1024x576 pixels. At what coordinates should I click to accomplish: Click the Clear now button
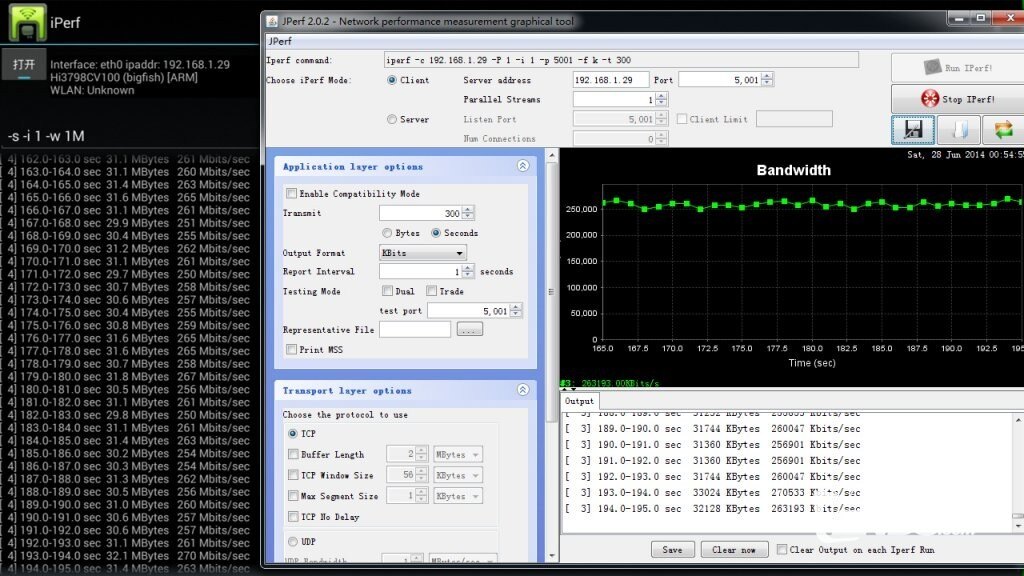pyautogui.click(x=734, y=550)
